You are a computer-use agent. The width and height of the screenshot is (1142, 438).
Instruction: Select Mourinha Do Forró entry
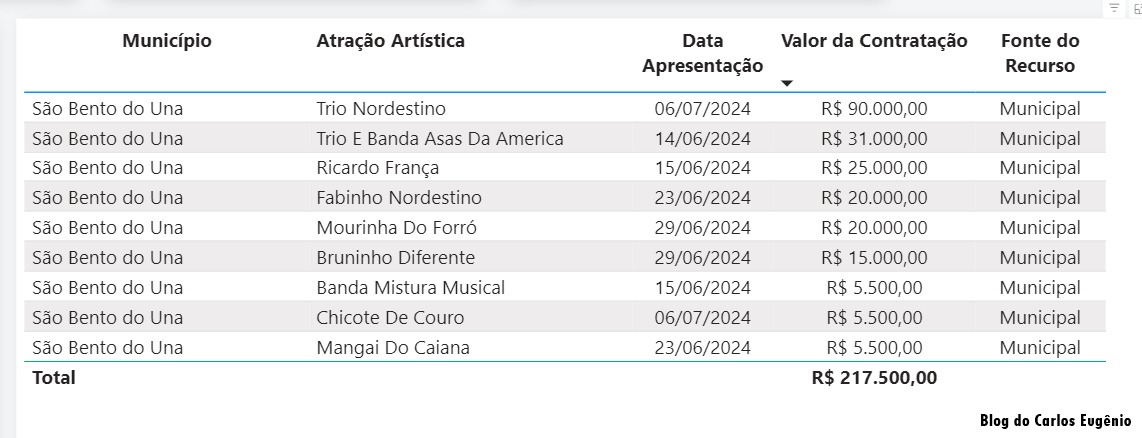click(x=396, y=228)
